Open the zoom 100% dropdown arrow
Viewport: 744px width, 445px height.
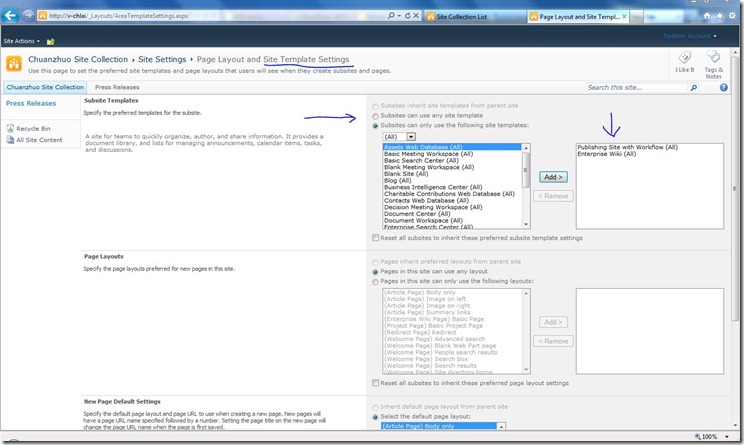pyautogui.click(x=726, y=436)
